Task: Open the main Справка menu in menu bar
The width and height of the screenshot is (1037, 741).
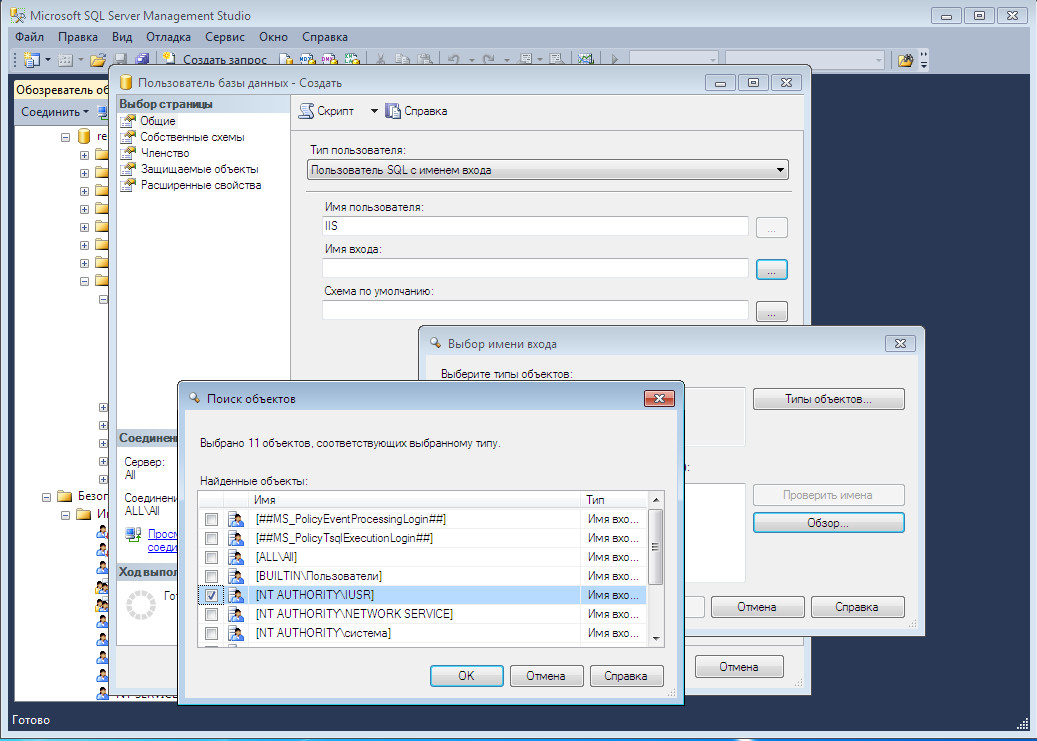Action: [325, 37]
